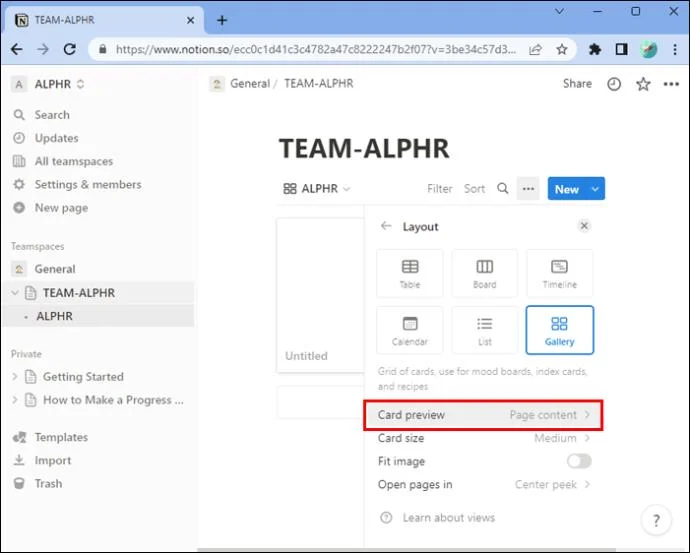Close the TEAM-ALPHR browser tab
The height and width of the screenshot is (553, 690).
coord(191,20)
